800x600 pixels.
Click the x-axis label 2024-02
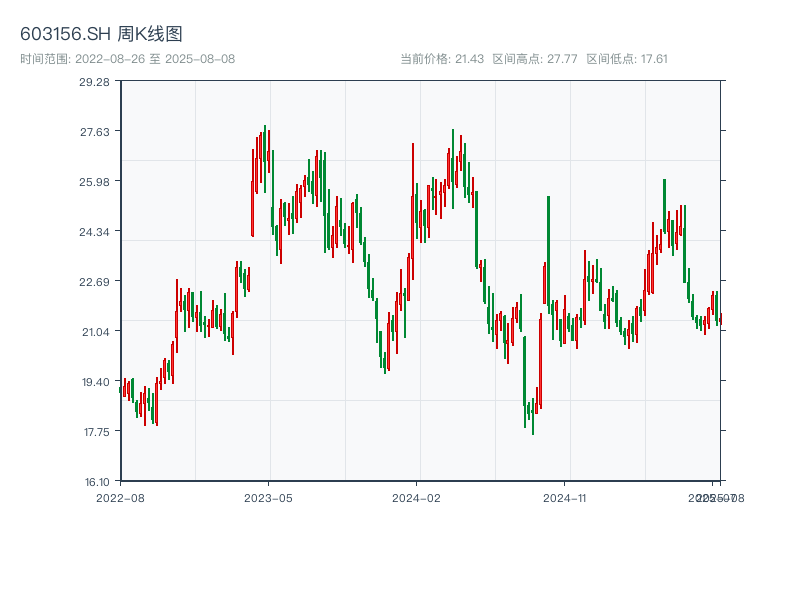pyautogui.click(x=416, y=498)
